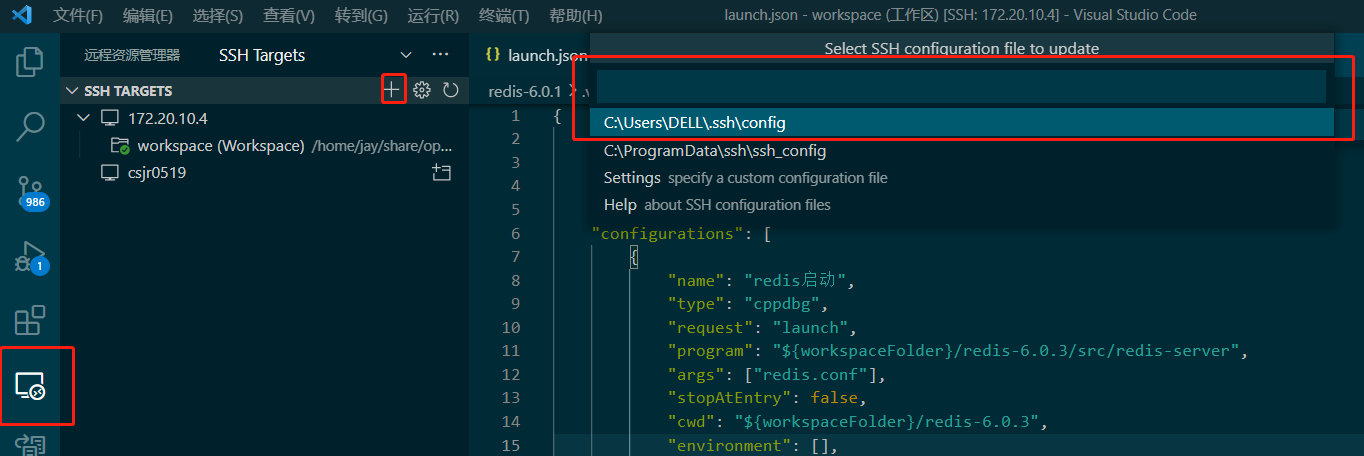Viewport: 1364px width, 456px height.
Task: Click the "cwd" workspaceFolder line
Action: (858, 422)
